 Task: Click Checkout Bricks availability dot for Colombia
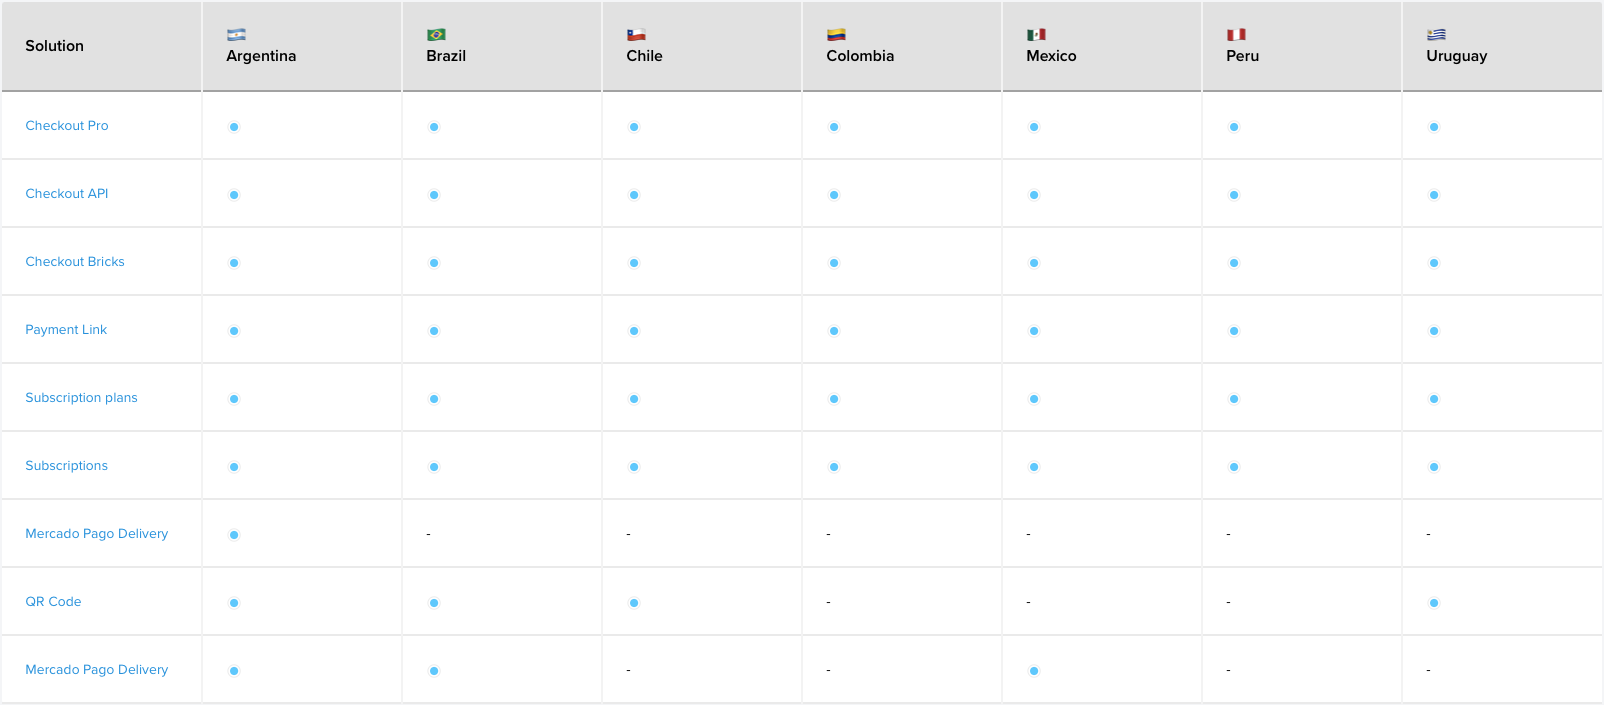click(x=834, y=263)
